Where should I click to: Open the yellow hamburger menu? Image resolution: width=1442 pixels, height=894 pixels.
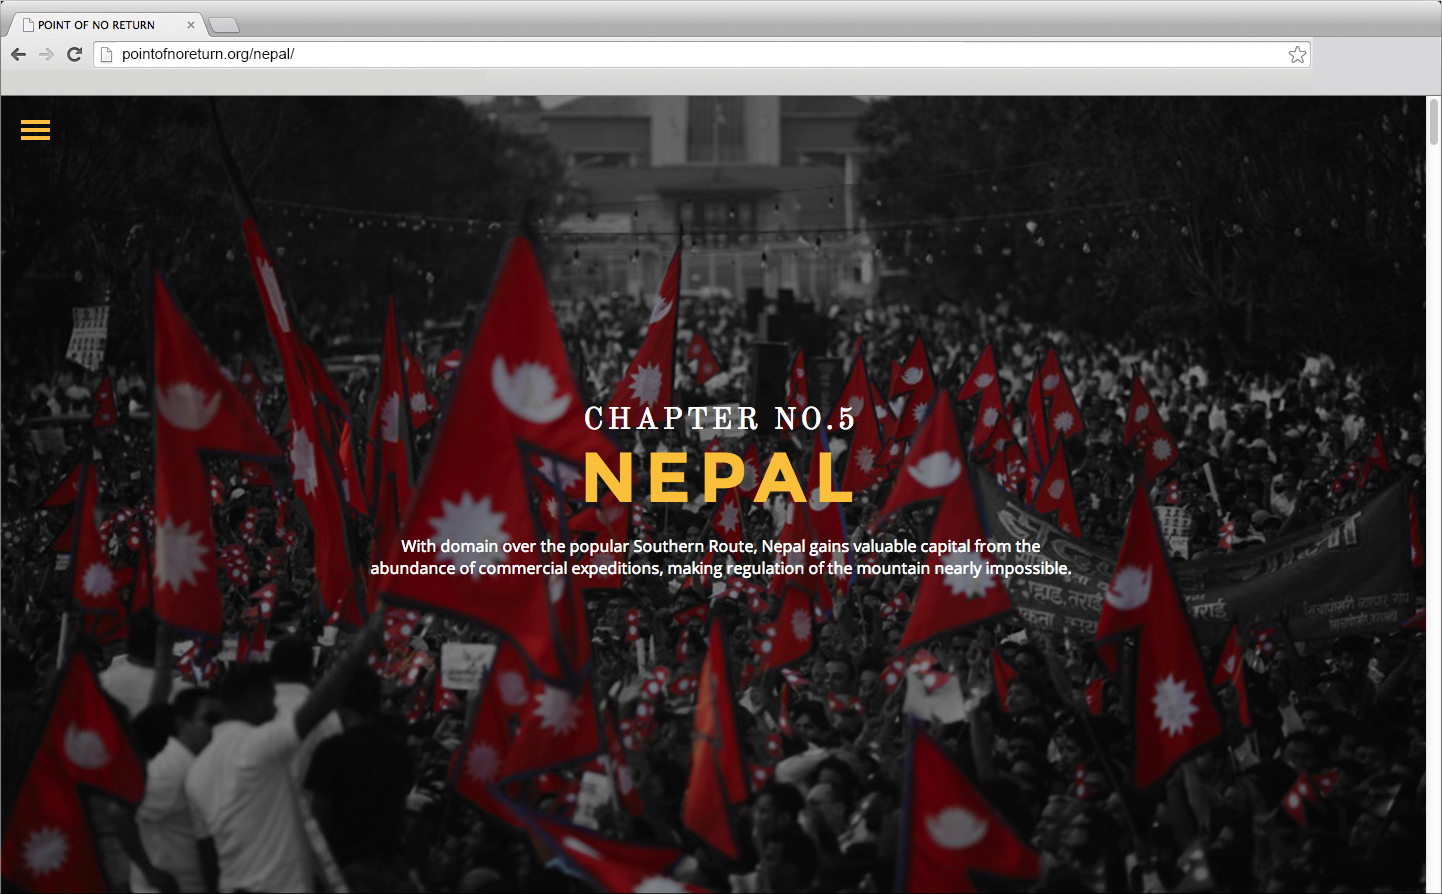35,130
